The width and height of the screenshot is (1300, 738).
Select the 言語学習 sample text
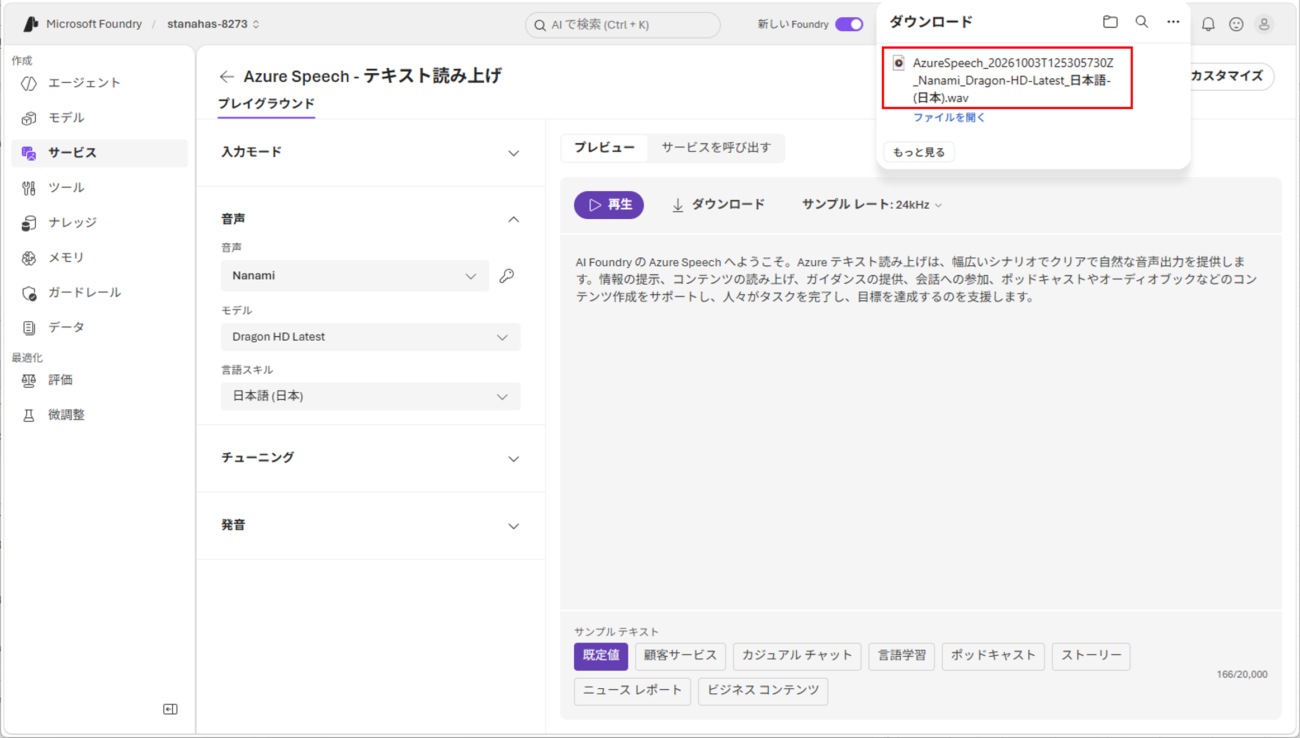(x=902, y=656)
